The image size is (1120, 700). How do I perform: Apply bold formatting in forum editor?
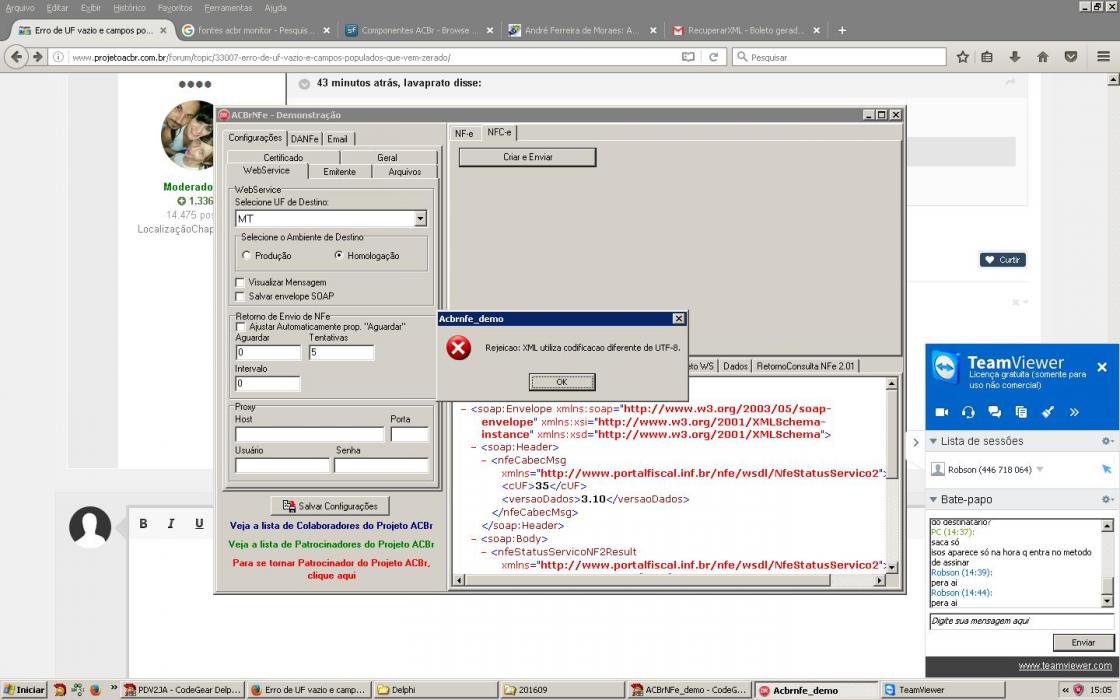click(x=144, y=524)
